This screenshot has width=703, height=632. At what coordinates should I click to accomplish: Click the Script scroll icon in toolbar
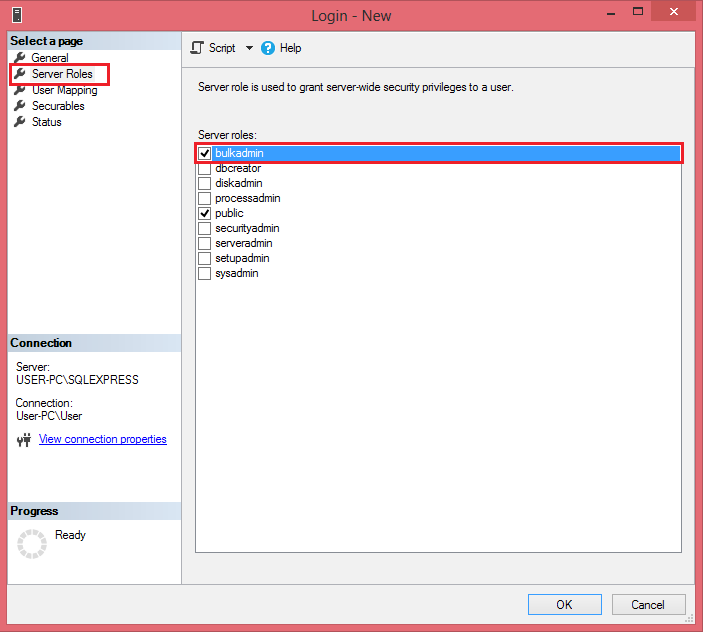pyautogui.click(x=197, y=48)
